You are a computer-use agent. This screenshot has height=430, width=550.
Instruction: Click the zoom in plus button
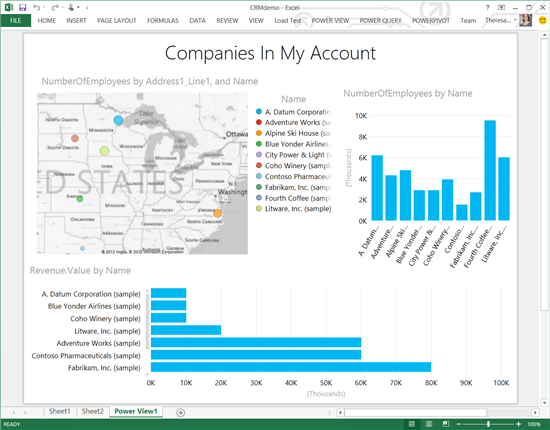518,424
